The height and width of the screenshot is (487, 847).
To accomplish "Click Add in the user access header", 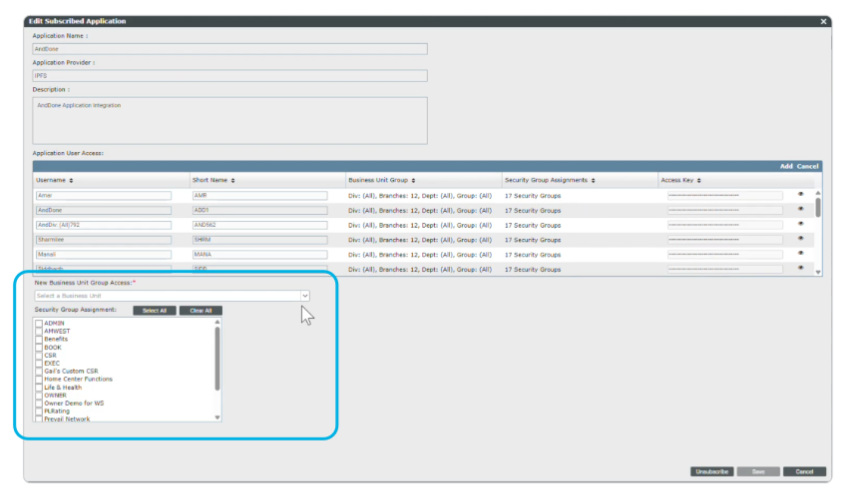I will [786, 166].
